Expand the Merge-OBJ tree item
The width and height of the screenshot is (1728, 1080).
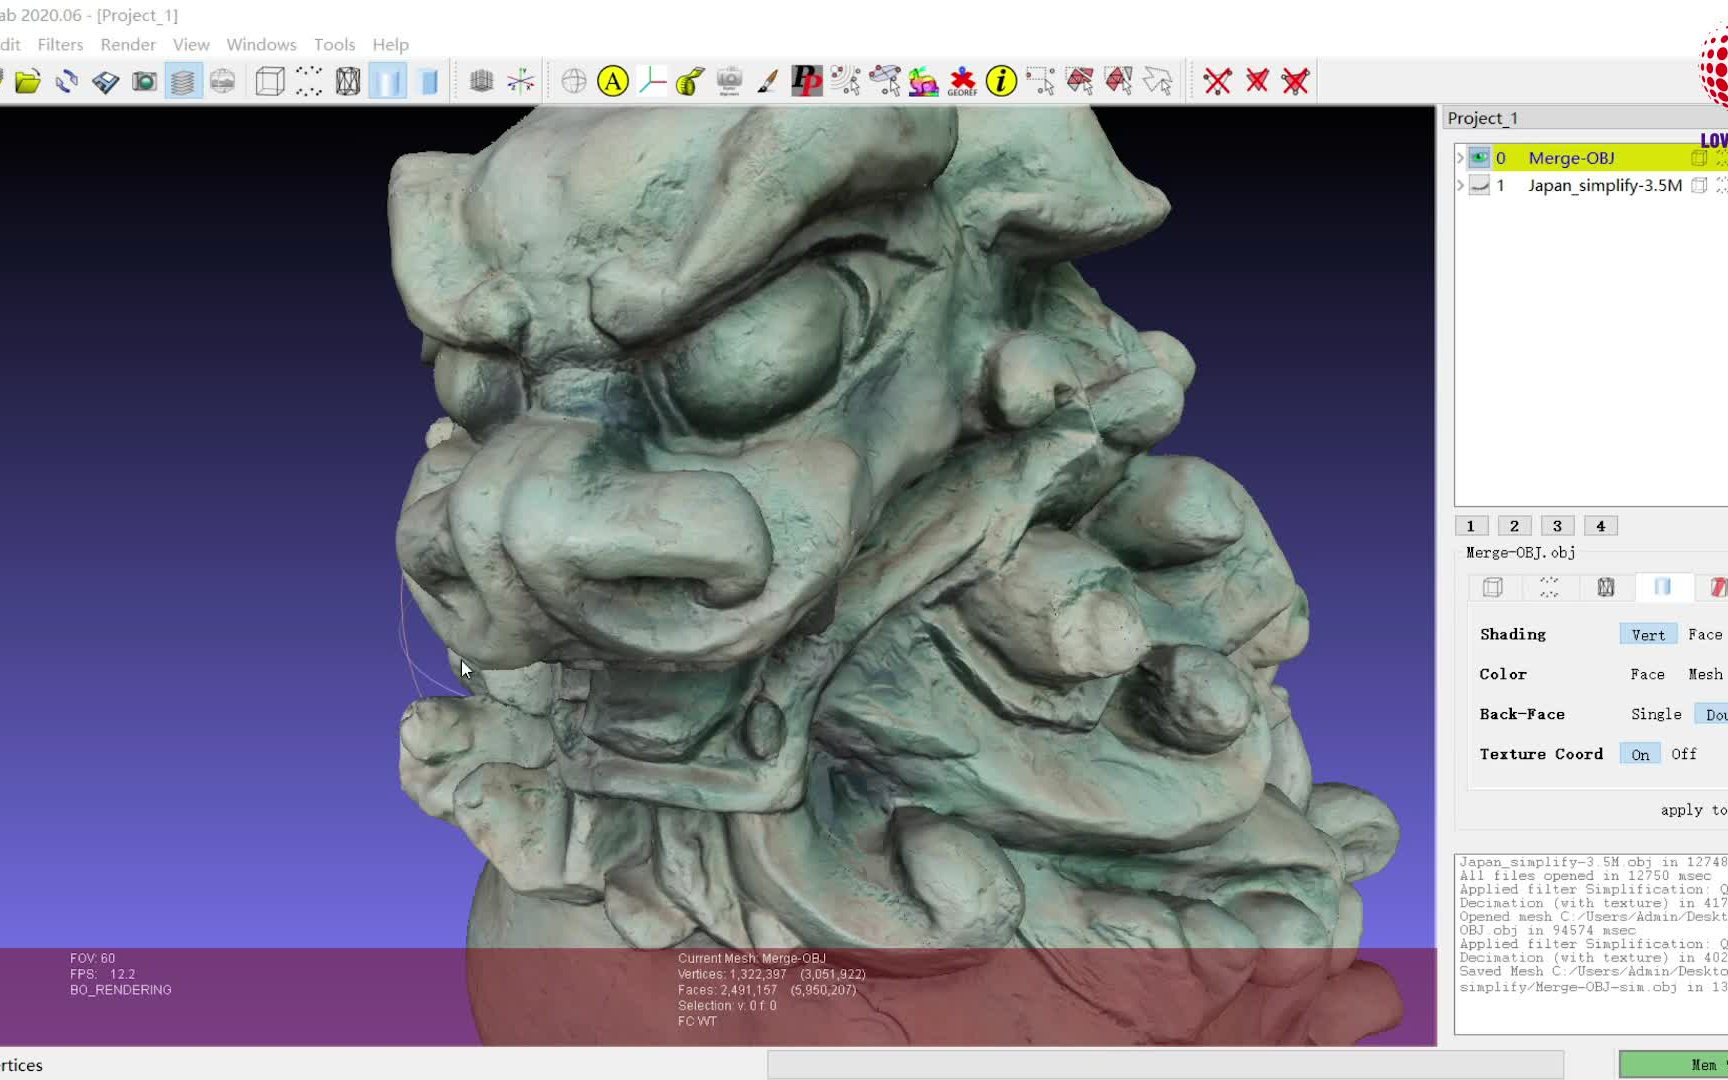(x=1460, y=158)
